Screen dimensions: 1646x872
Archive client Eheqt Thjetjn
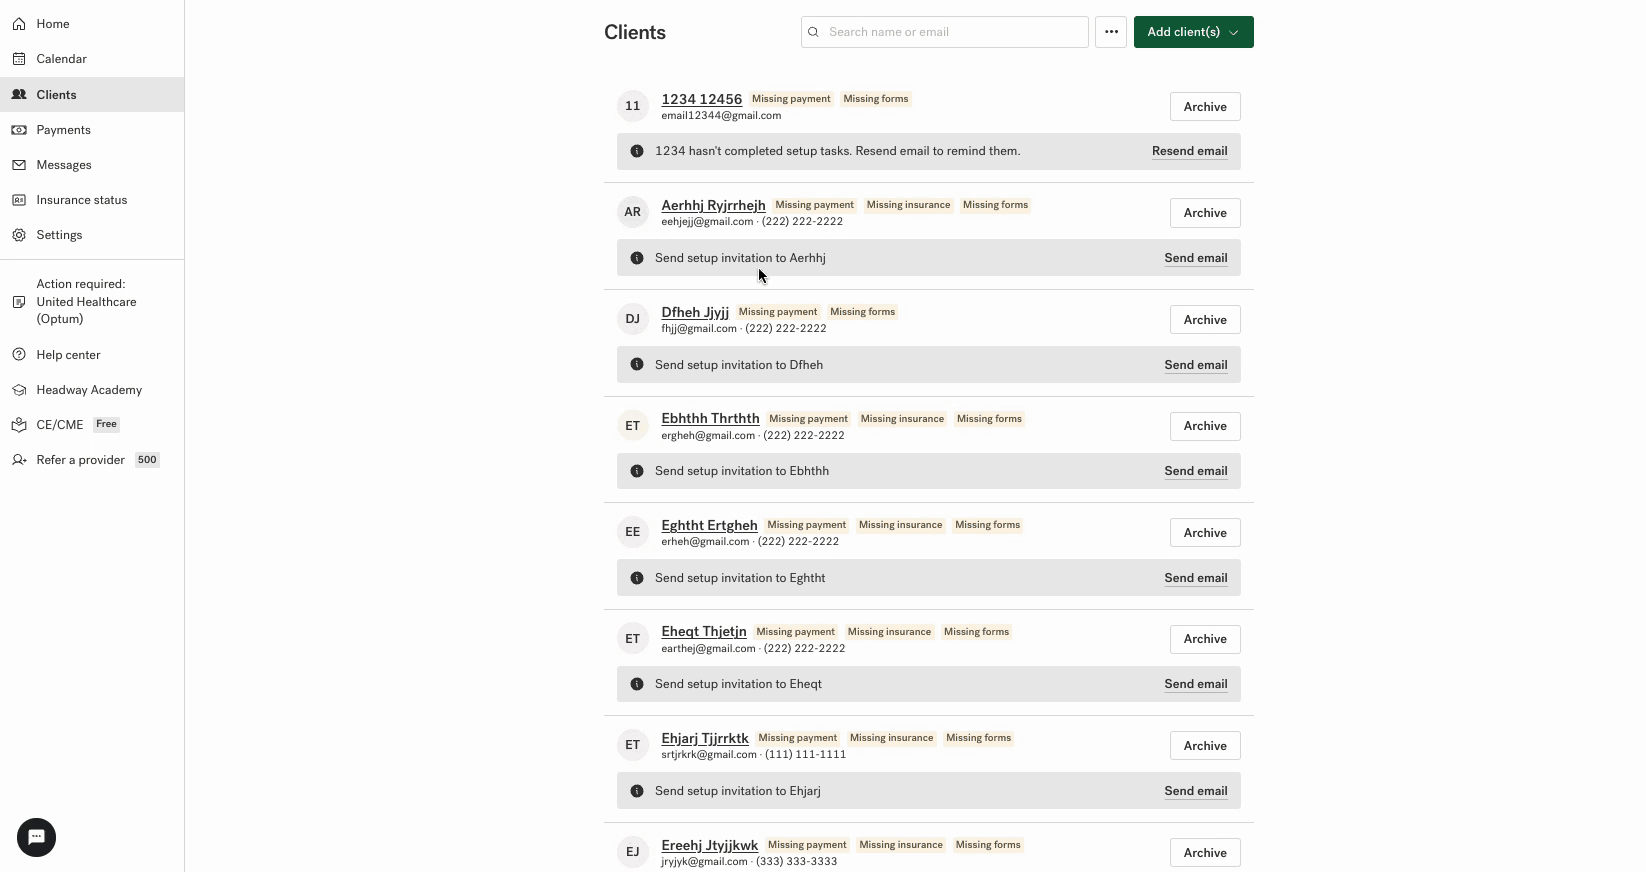pyautogui.click(x=1205, y=639)
